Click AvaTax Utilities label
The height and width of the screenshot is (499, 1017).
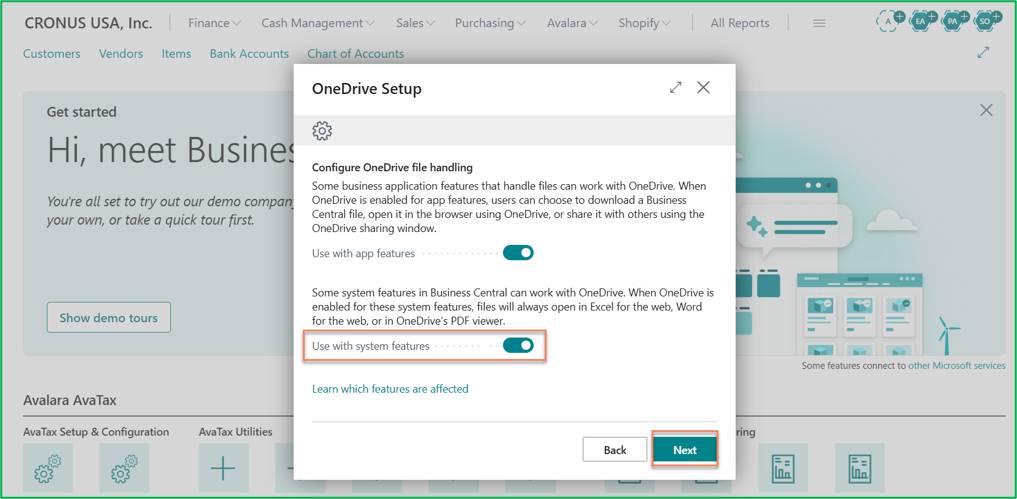coord(235,432)
